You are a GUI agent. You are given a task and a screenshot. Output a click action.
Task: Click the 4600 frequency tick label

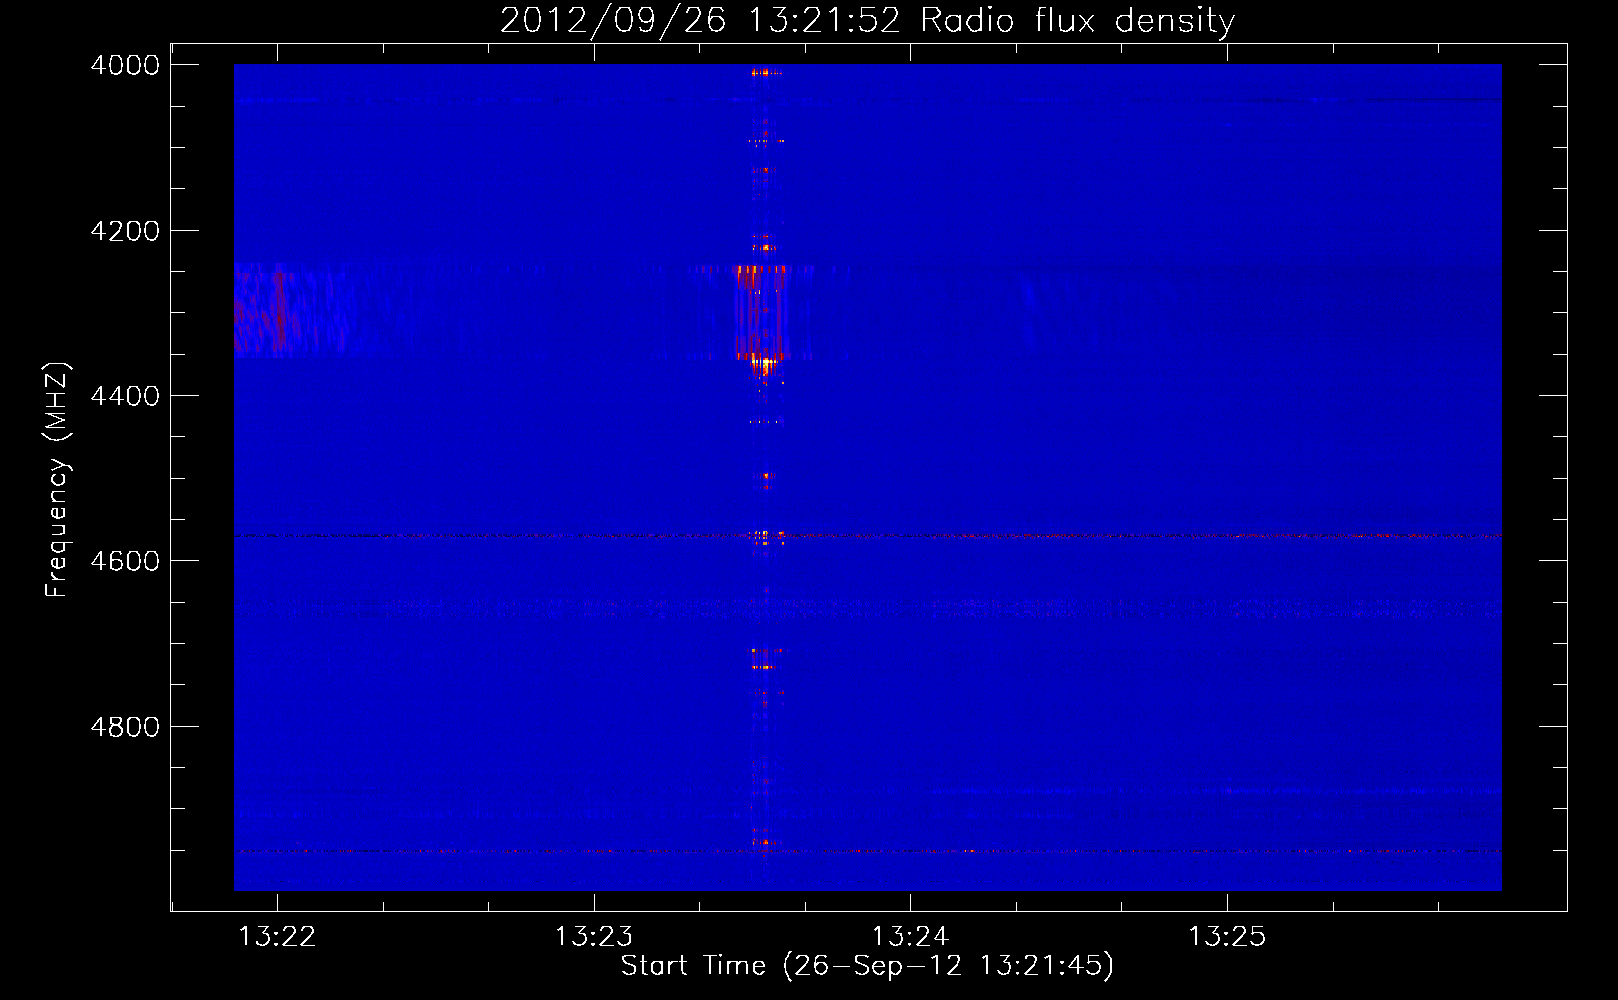[x=125, y=561]
